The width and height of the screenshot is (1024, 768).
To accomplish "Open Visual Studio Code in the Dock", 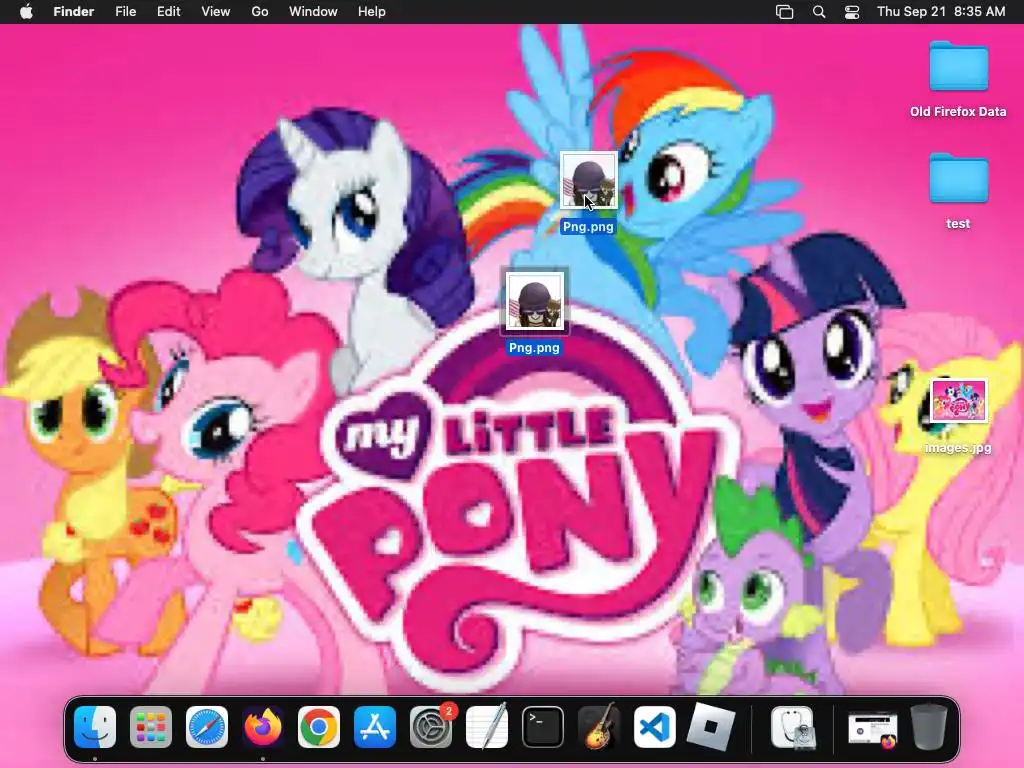I will (654, 727).
